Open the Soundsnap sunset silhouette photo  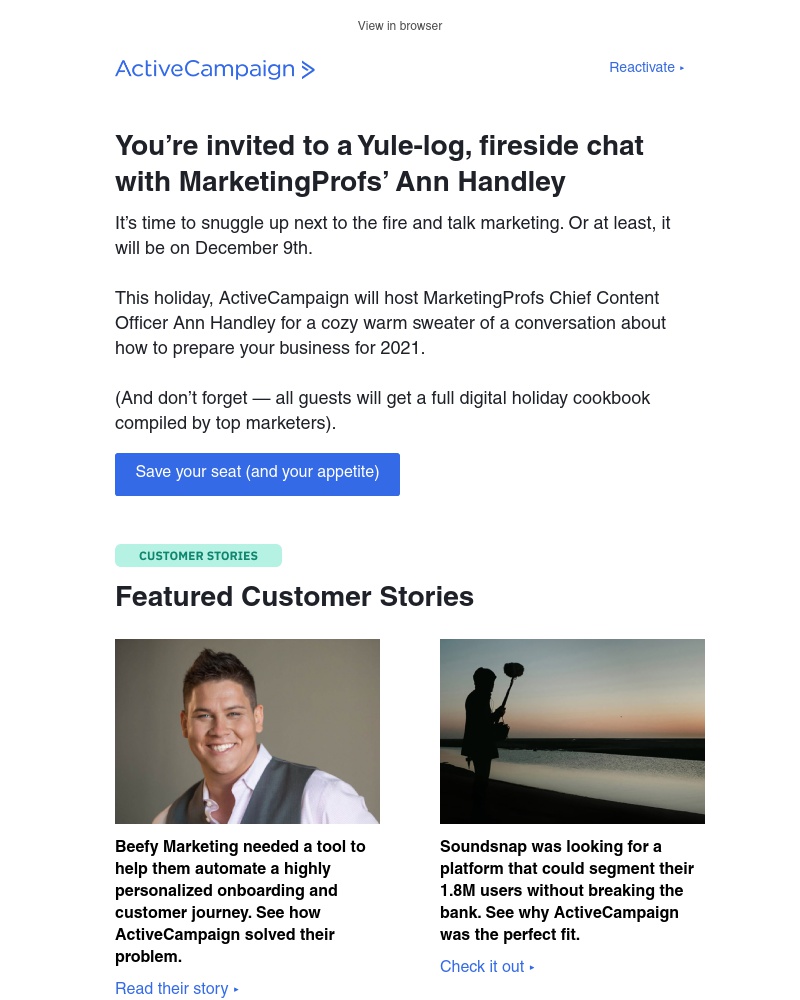coord(572,732)
